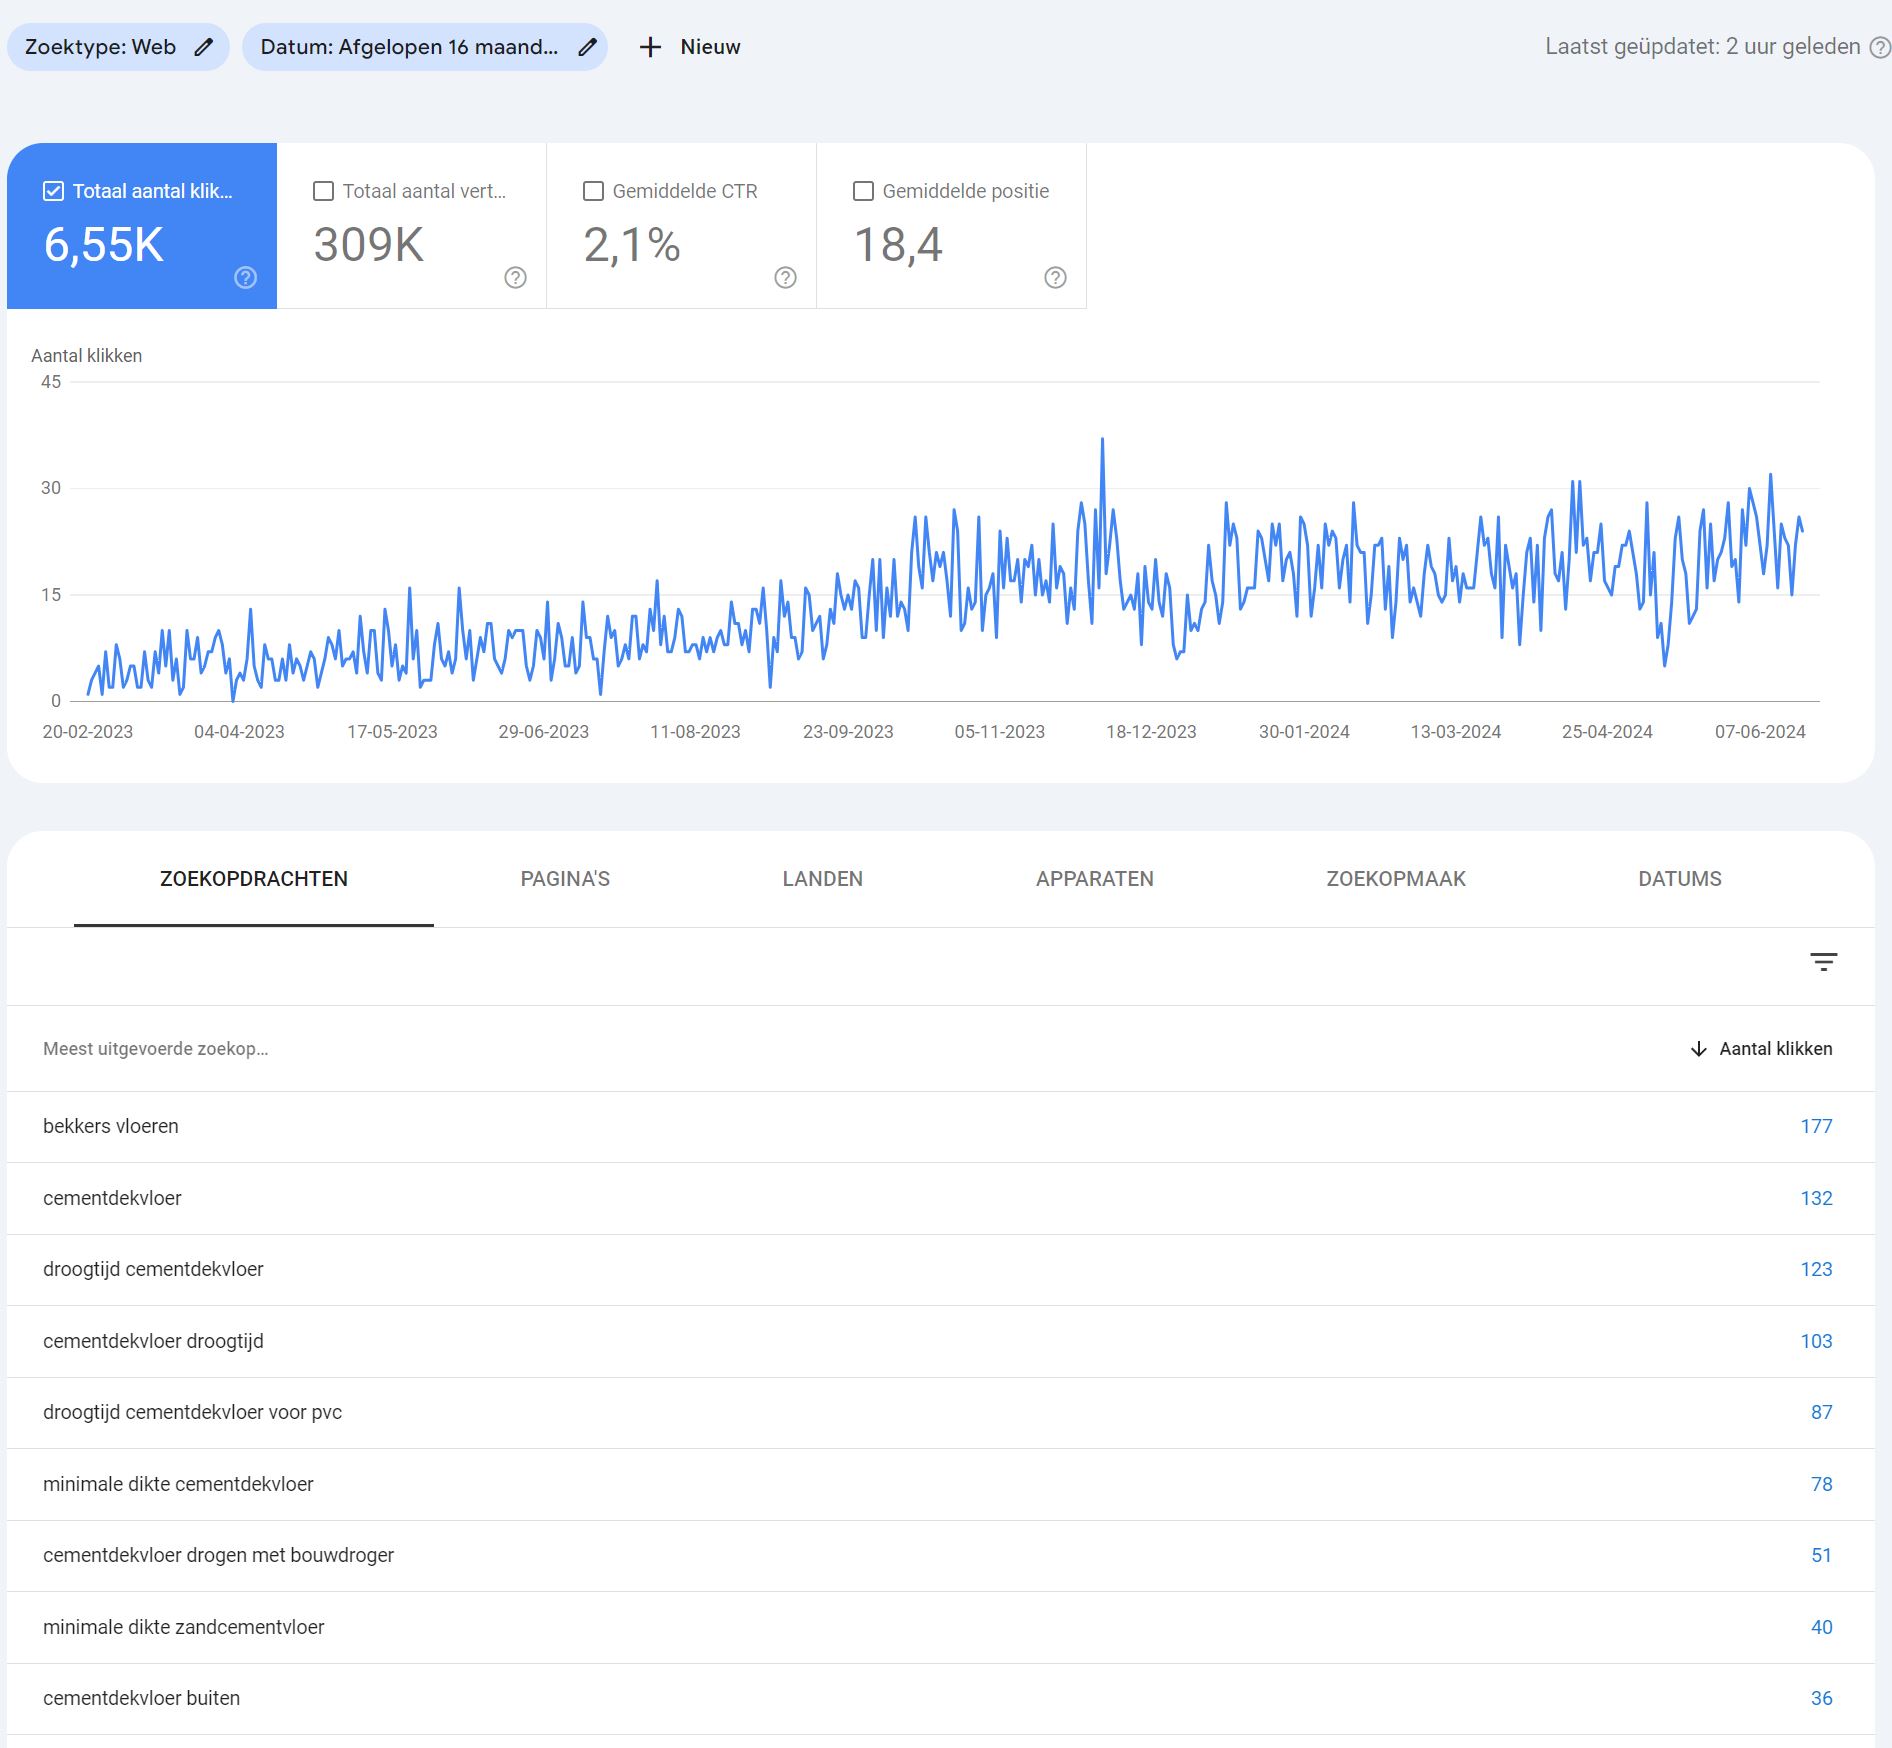This screenshot has width=1892, height=1748.
Task: Click the plus icon to add Nieuw filter
Action: [x=650, y=47]
